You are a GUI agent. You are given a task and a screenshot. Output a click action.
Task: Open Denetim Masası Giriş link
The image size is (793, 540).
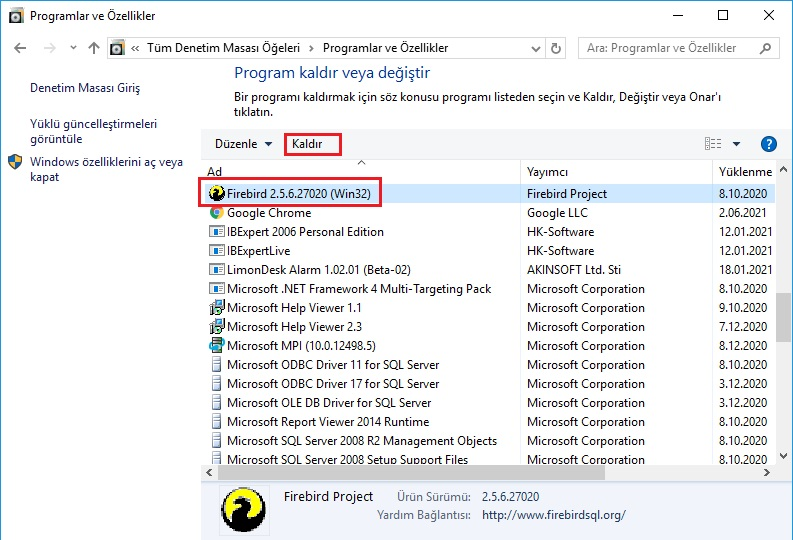tap(85, 88)
